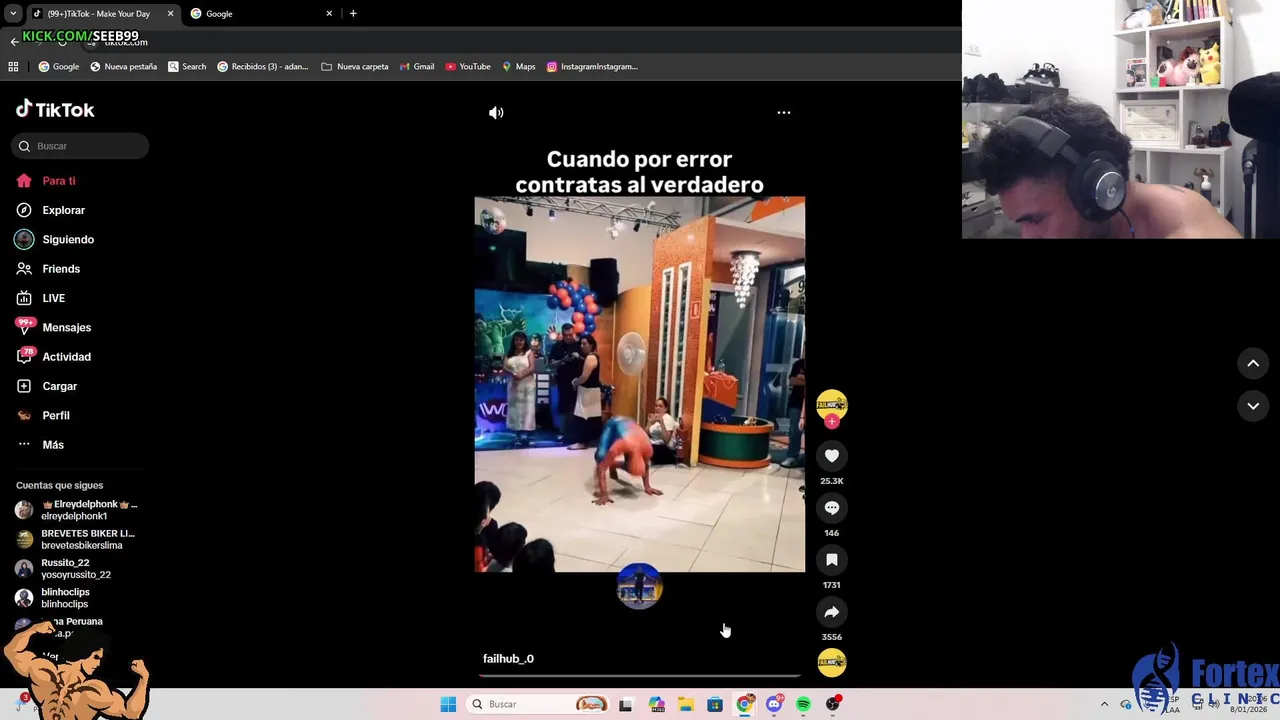Click the TikTok logo
Image resolution: width=1280 pixels, height=720 pixels.
[x=56, y=109]
